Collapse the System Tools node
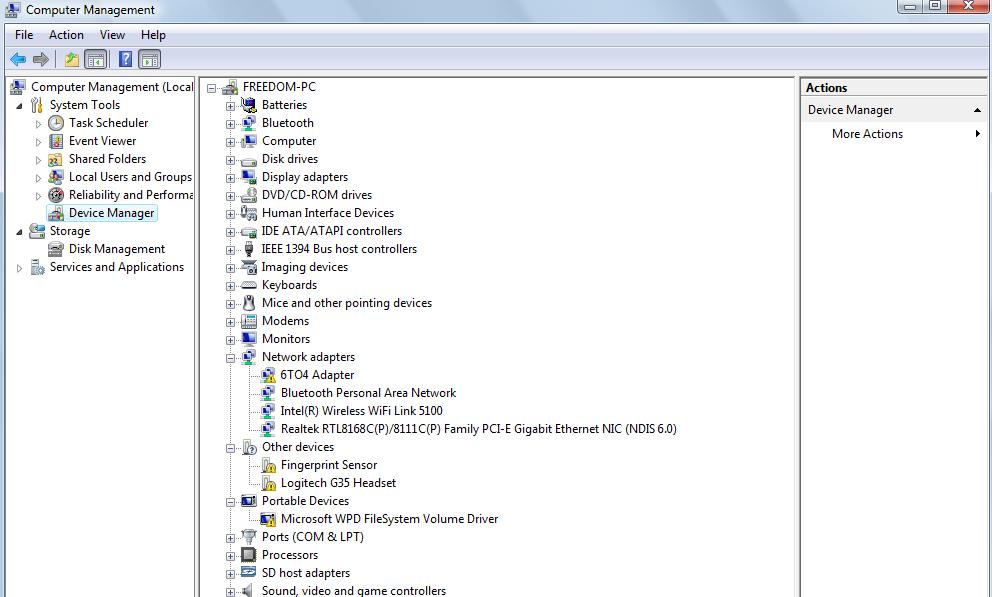 pos(20,106)
